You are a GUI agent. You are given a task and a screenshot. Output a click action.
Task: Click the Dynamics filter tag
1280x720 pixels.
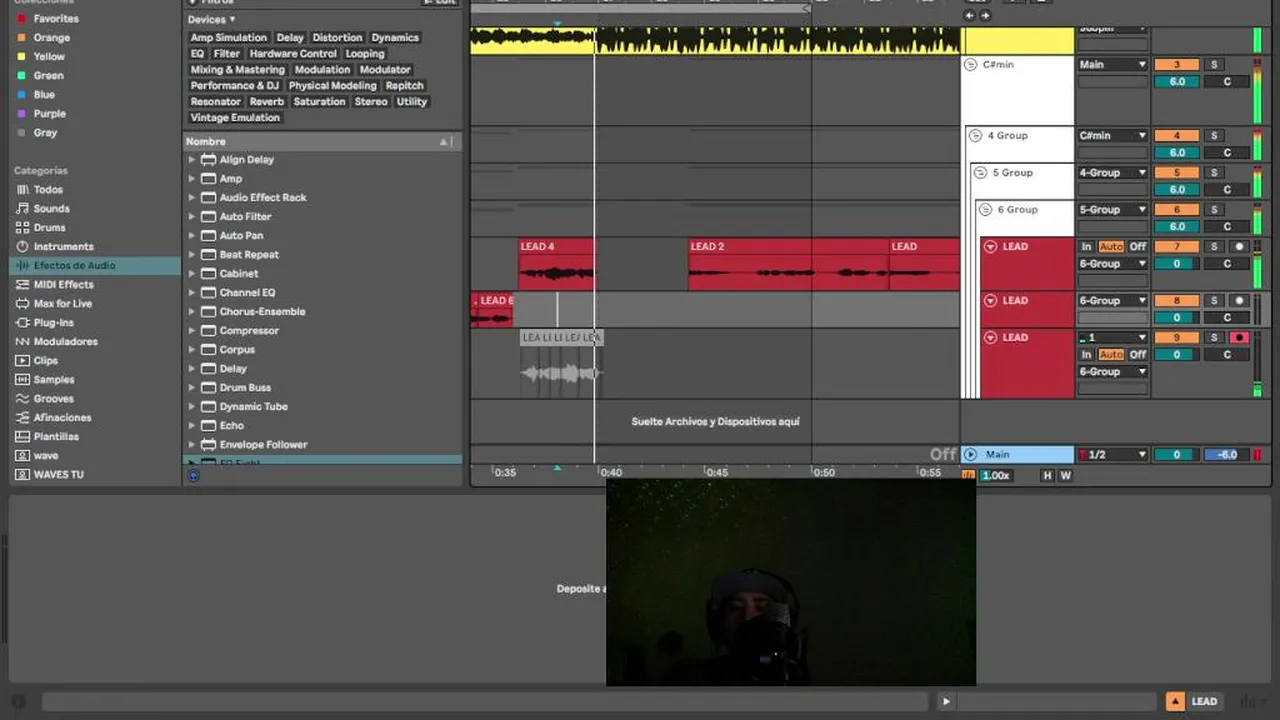click(395, 38)
